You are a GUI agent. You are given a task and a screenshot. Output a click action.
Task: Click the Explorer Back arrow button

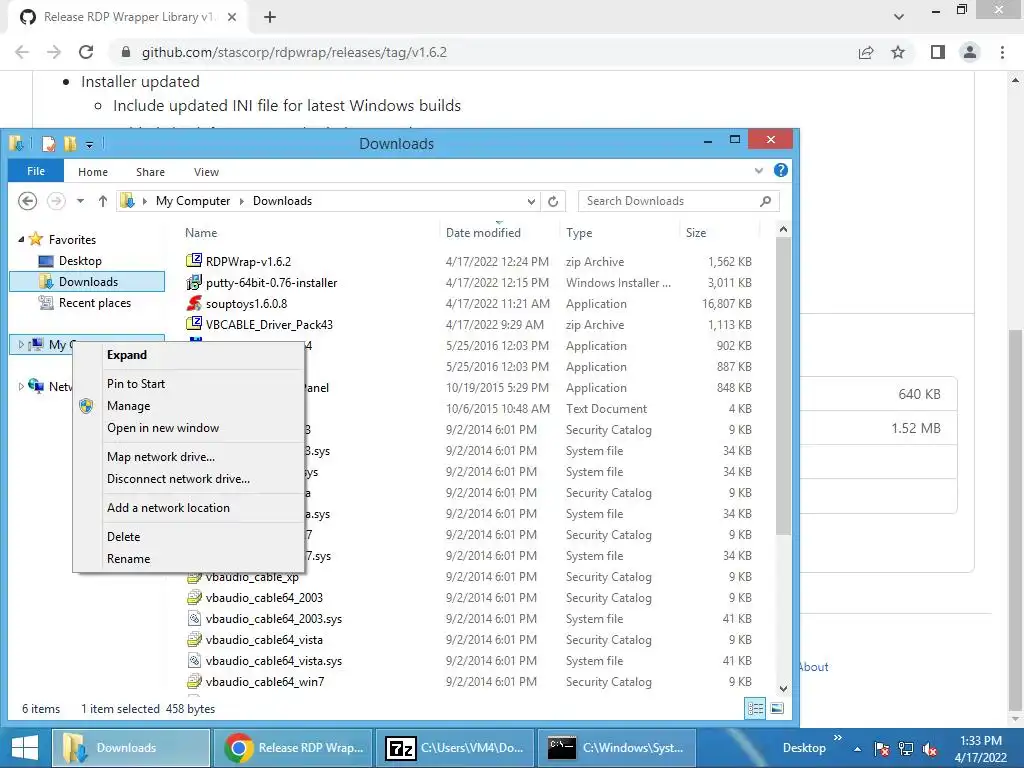click(27, 200)
